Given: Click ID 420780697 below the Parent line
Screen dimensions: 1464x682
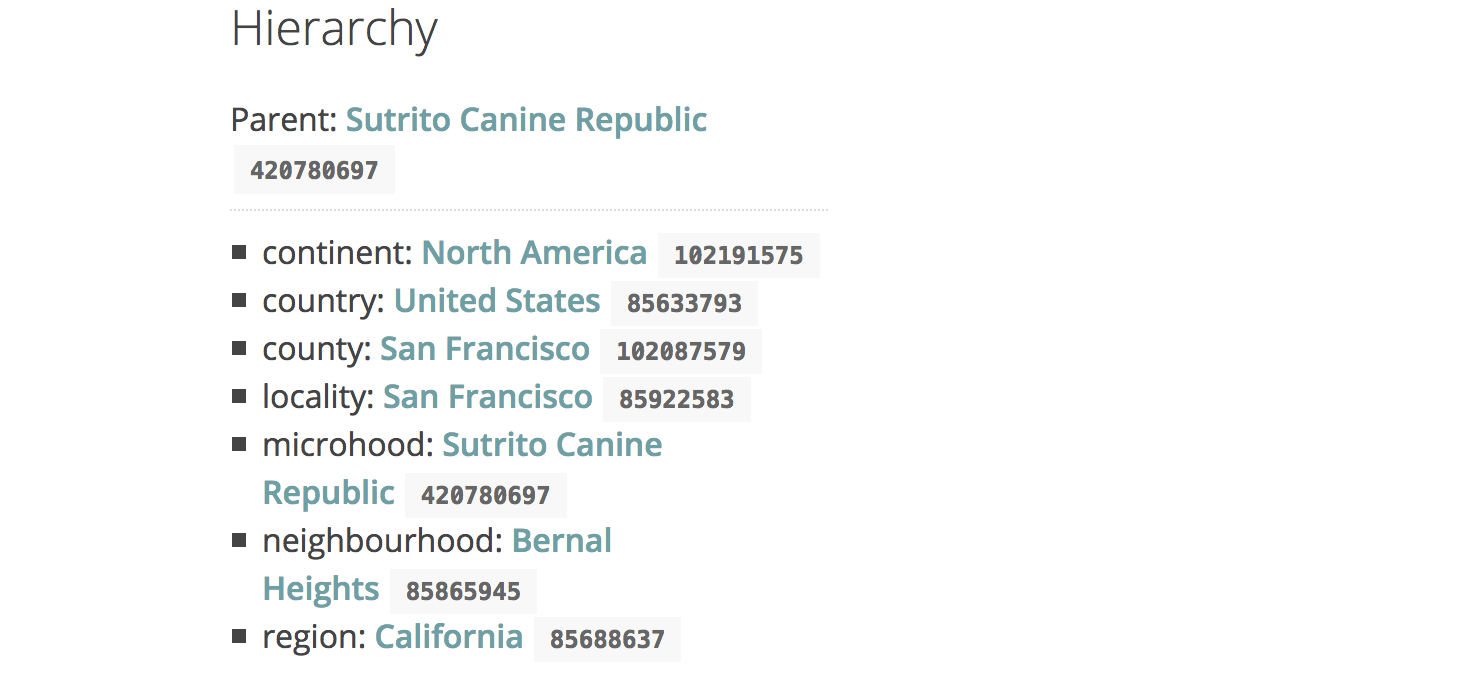Looking at the screenshot, I should click(314, 170).
